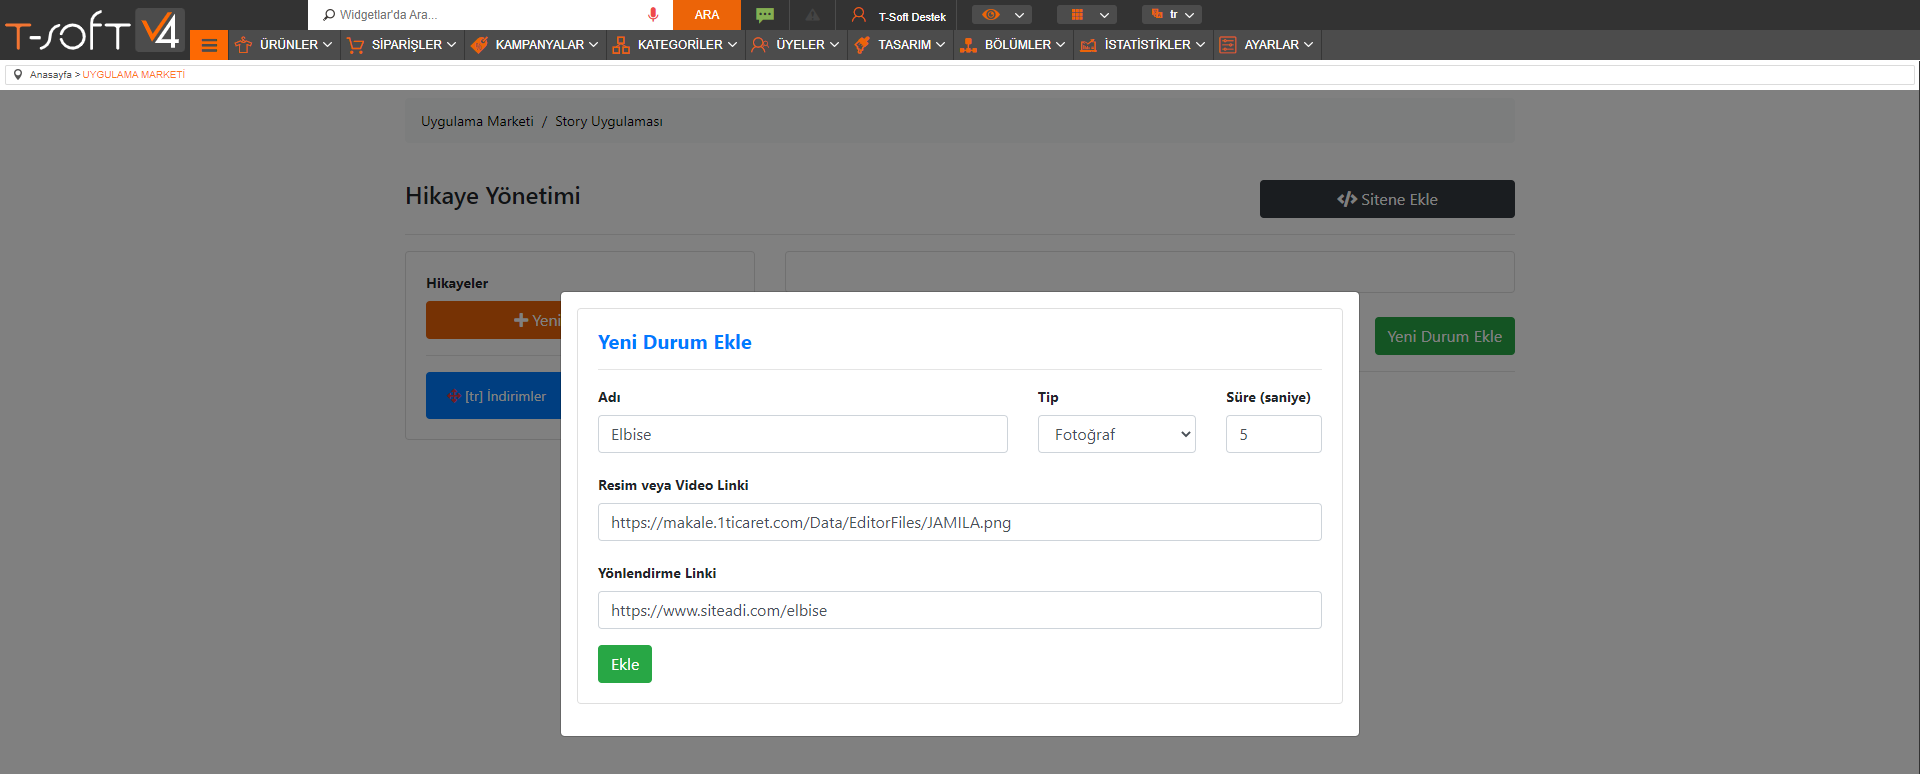
Task: Click the ÜYELER people icon
Action: pyautogui.click(x=760, y=45)
